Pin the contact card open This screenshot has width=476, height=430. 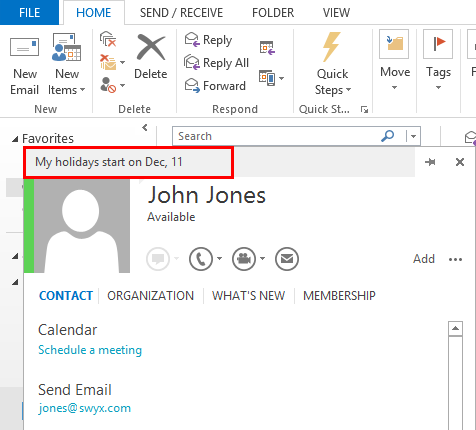(430, 162)
